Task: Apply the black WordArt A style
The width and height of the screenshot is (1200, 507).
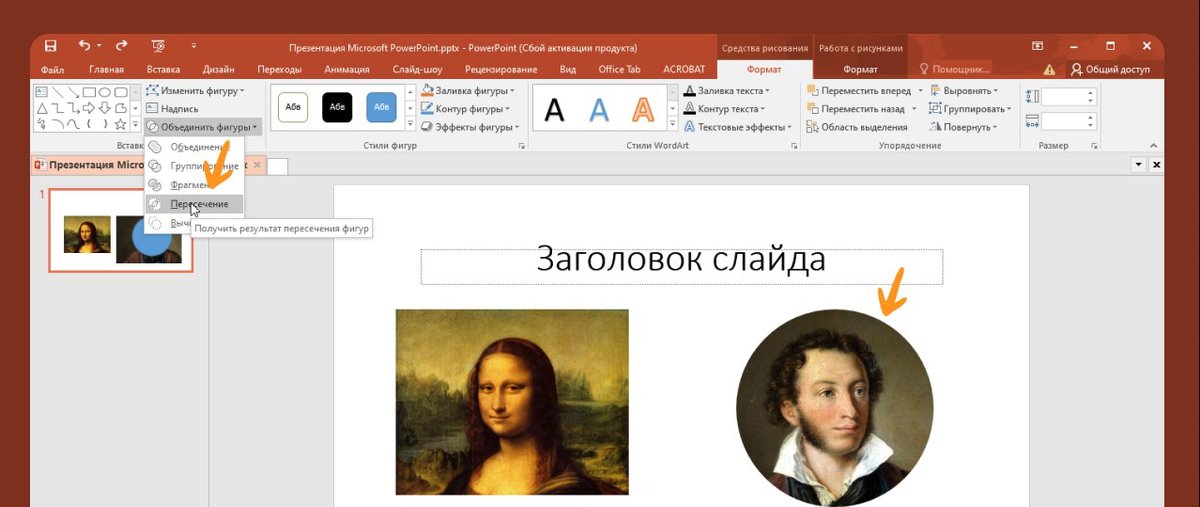Action: [x=554, y=108]
